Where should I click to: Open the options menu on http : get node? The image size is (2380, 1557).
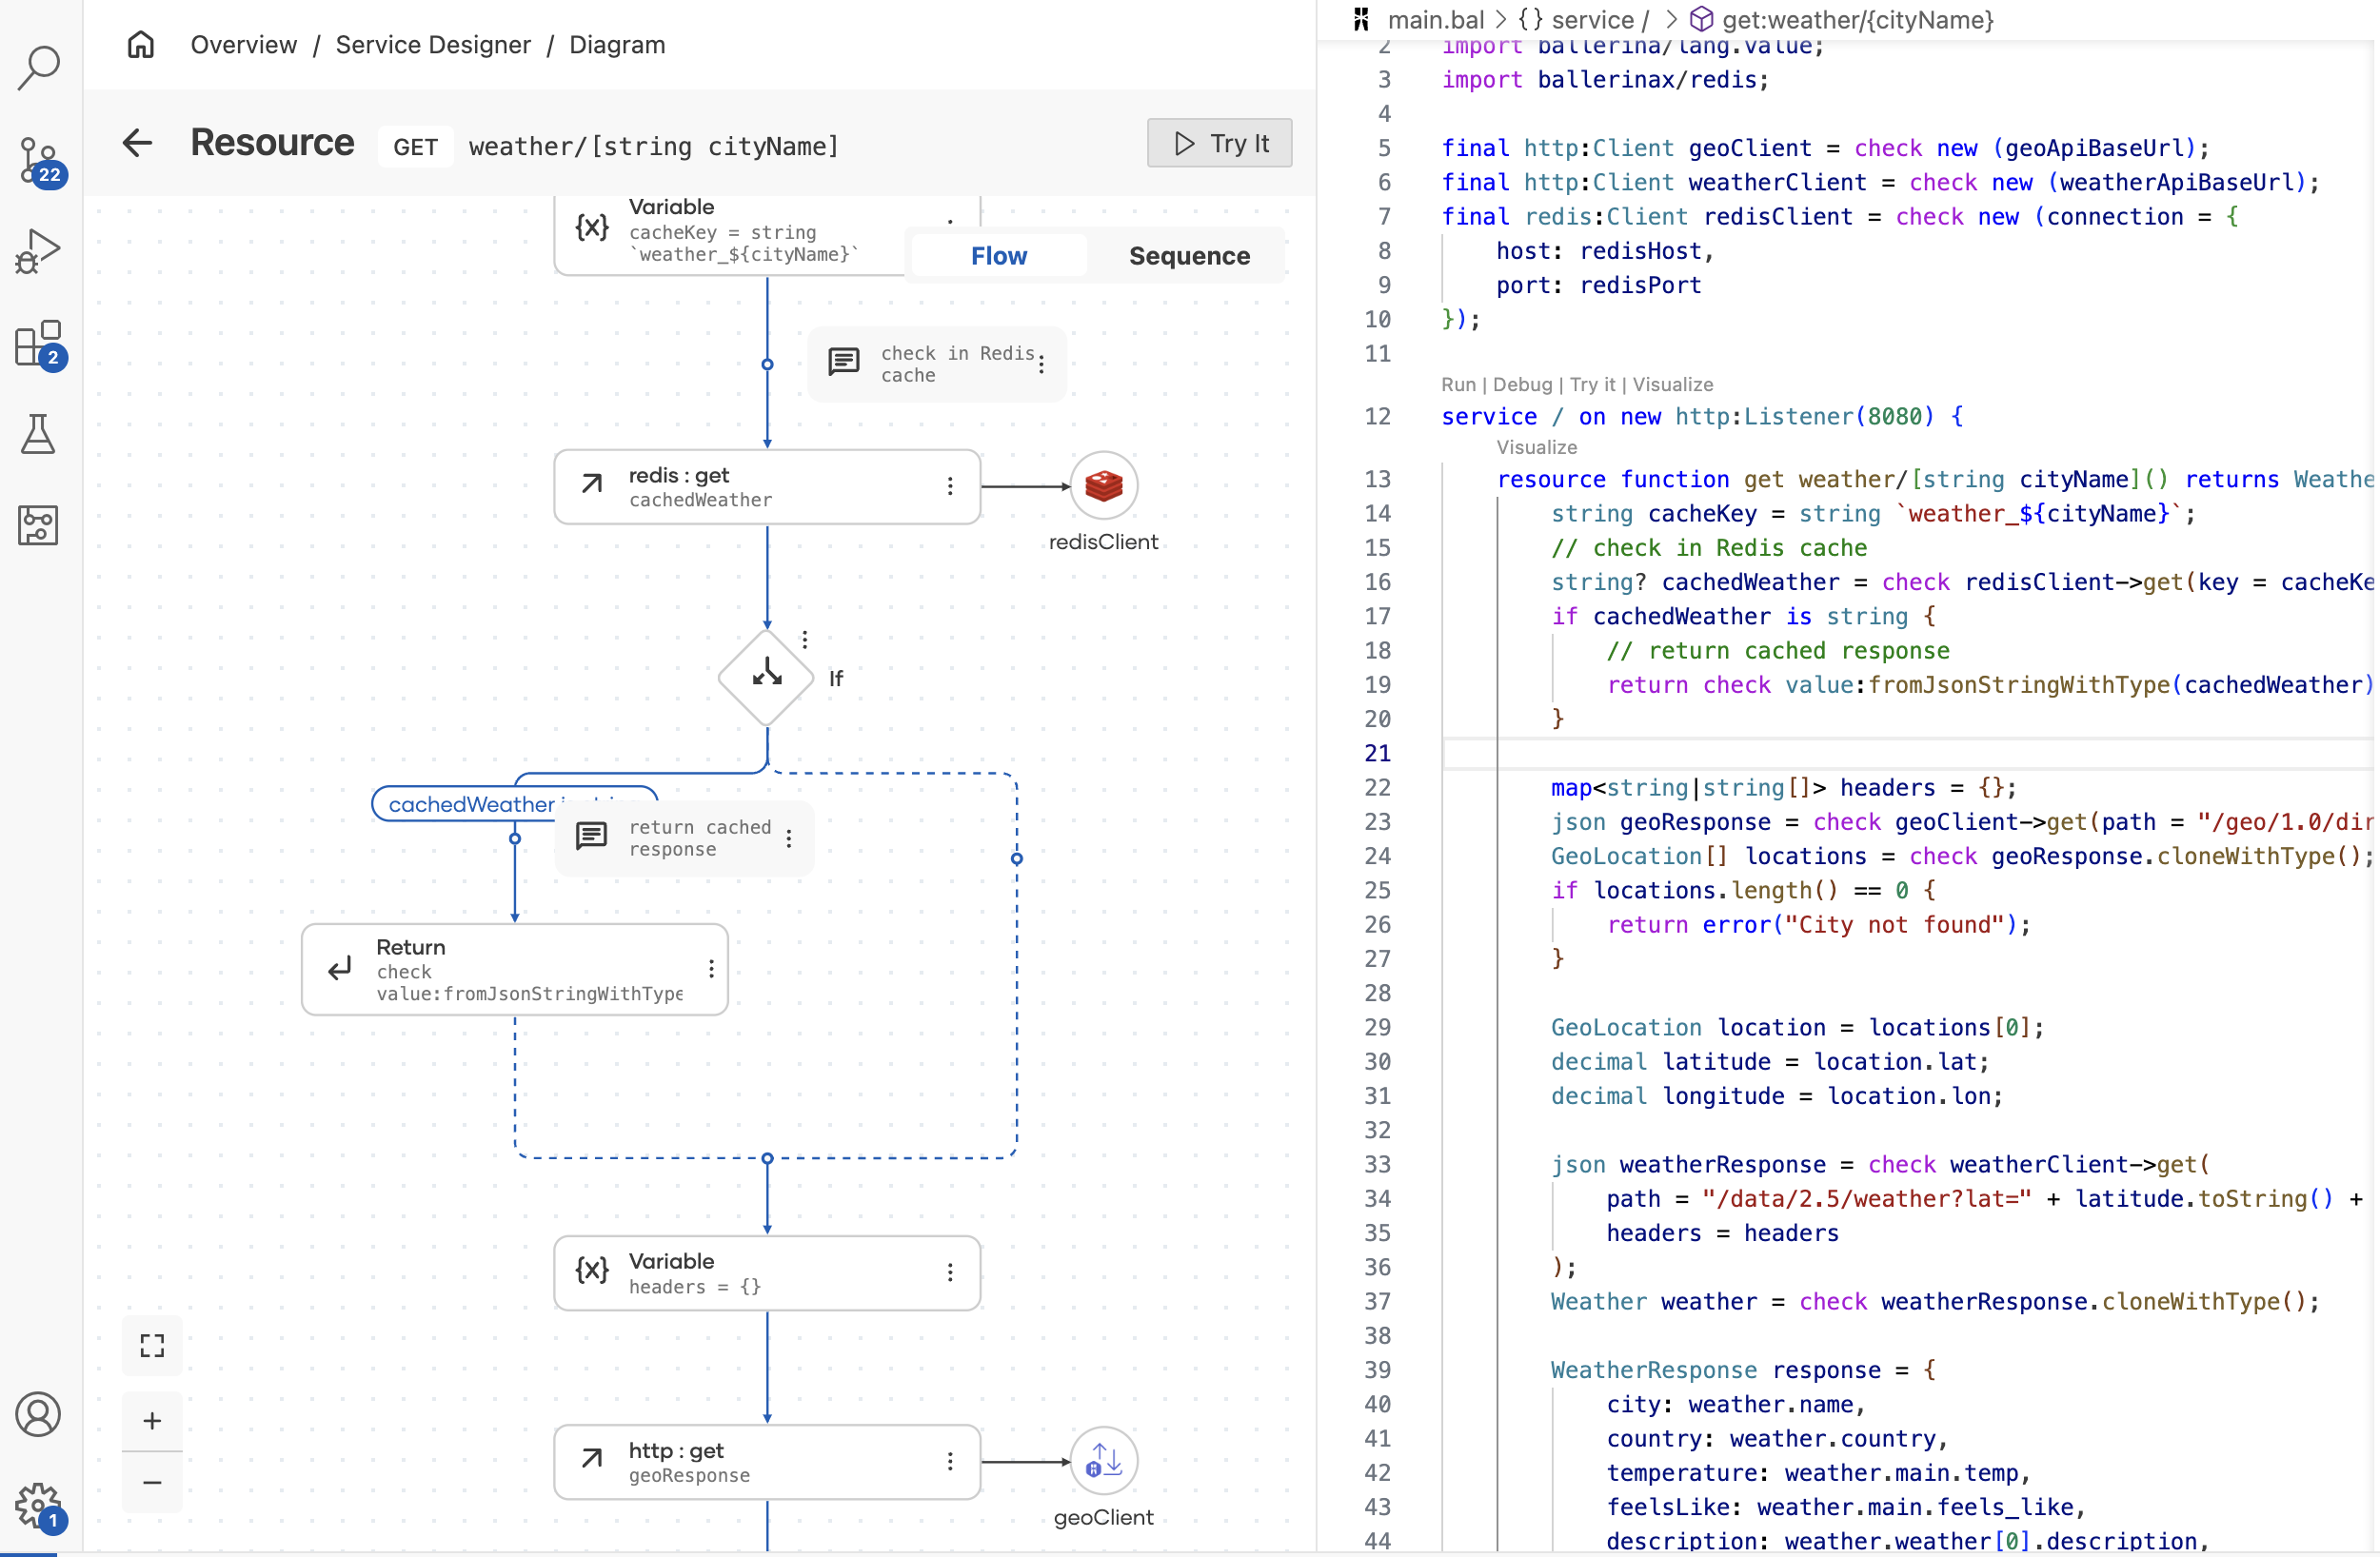950,1461
